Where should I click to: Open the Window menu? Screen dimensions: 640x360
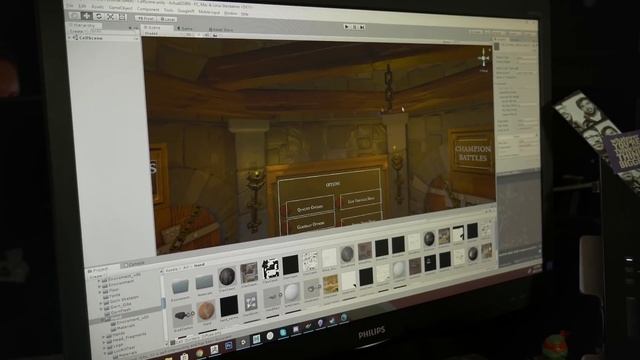click(x=231, y=13)
